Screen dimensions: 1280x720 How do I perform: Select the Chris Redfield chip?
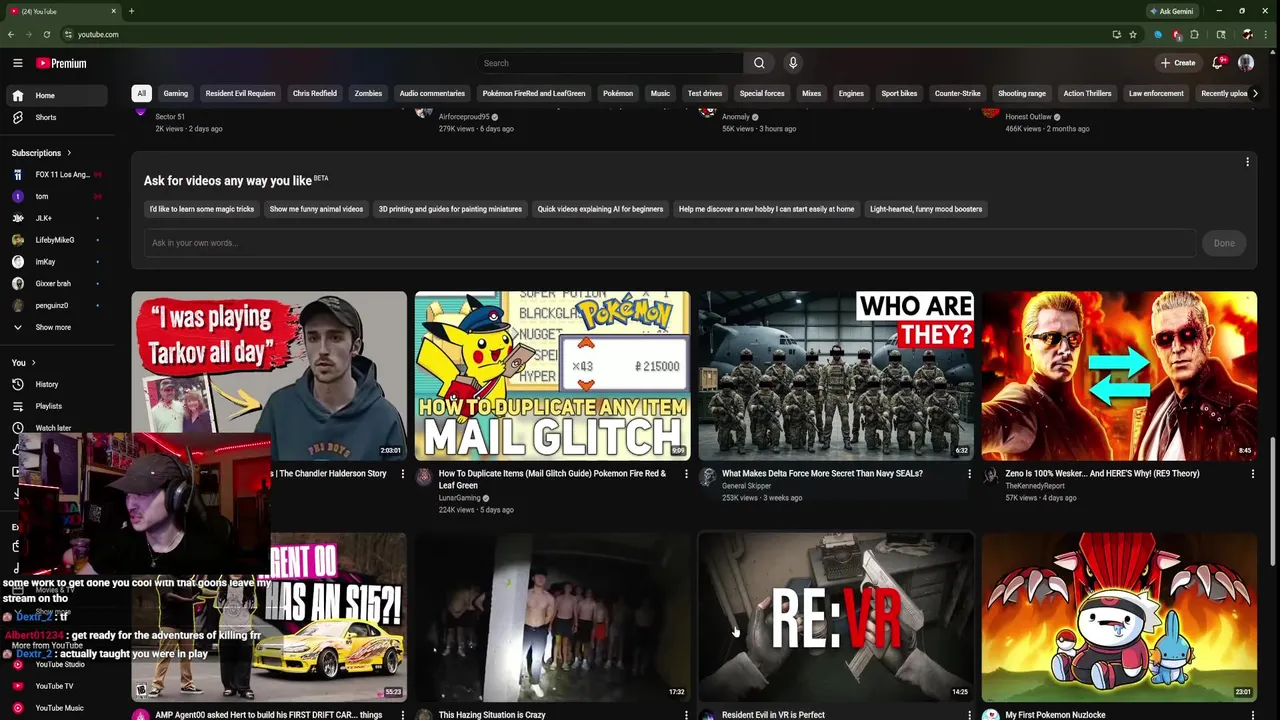click(314, 93)
